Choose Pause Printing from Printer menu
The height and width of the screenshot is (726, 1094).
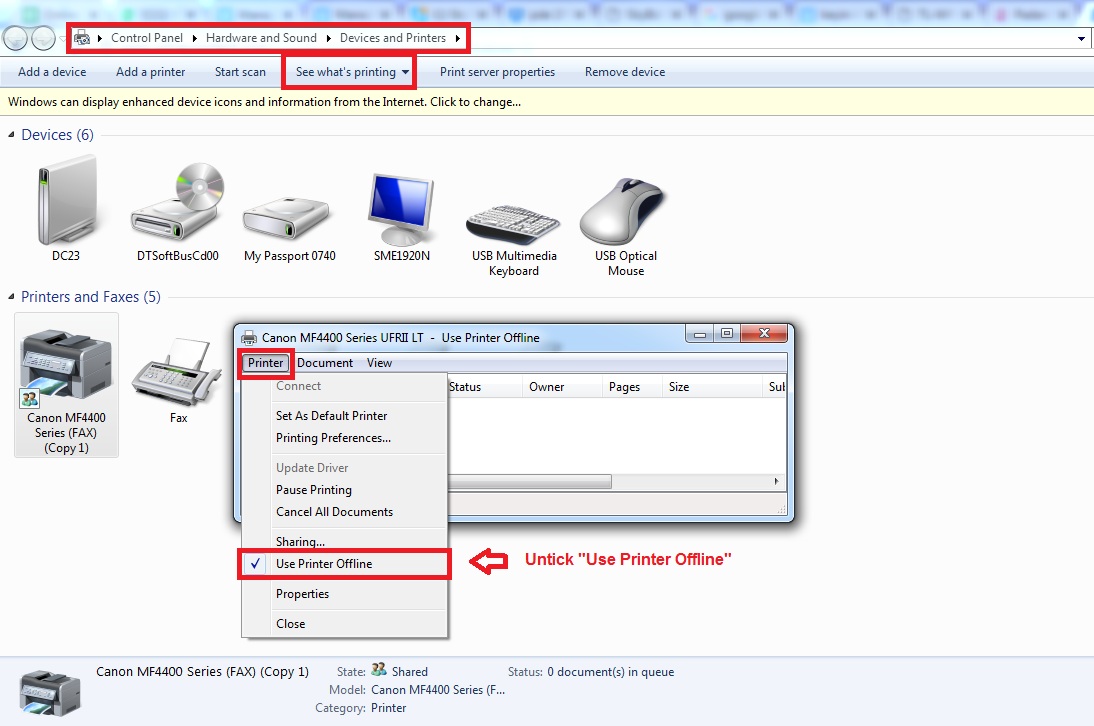pos(344,490)
